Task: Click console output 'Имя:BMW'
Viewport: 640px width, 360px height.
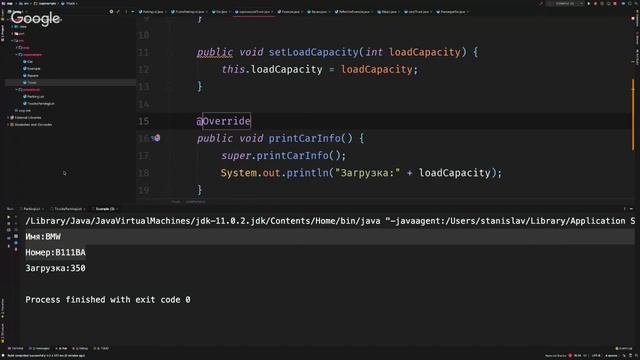Action: [x=43, y=237]
